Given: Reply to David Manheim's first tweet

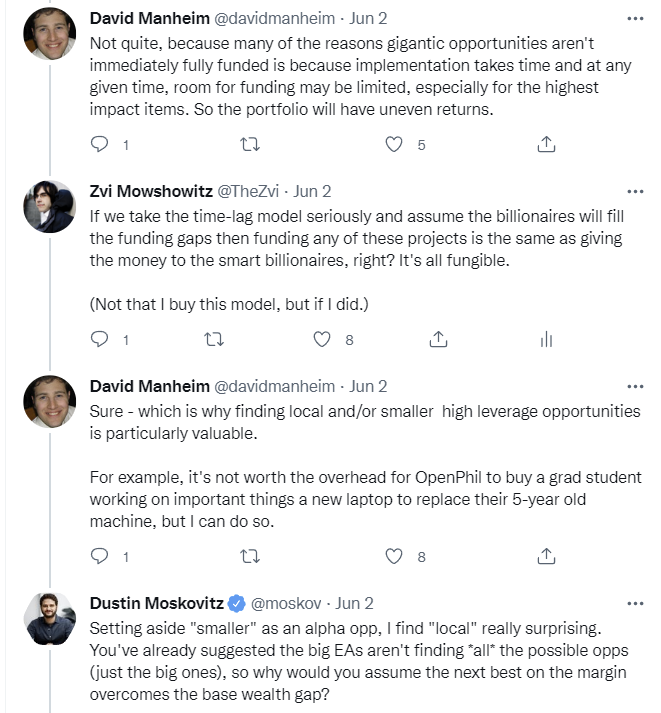Looking at the screenshot, I should [x=99, y=145].
